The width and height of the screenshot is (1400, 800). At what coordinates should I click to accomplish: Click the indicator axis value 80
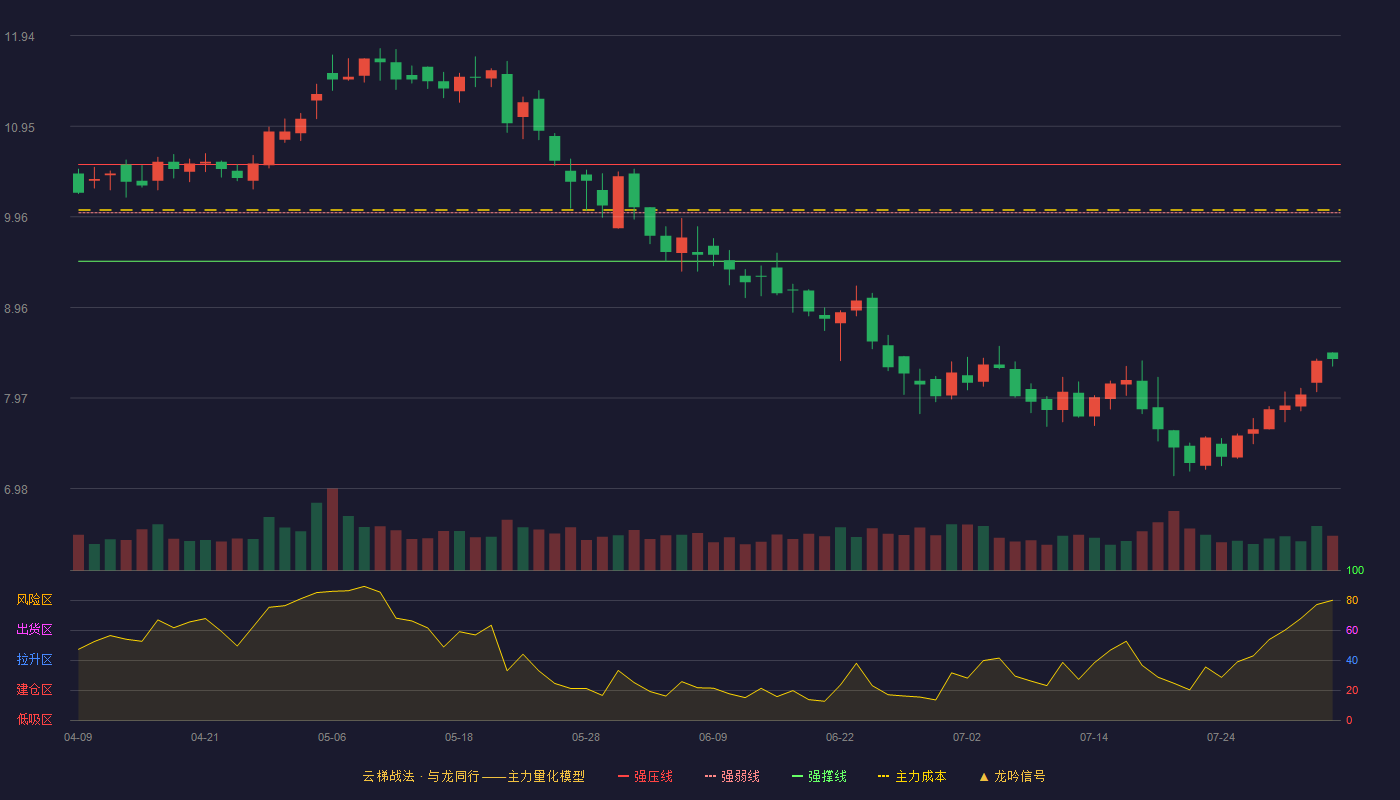click(1352, 600)
